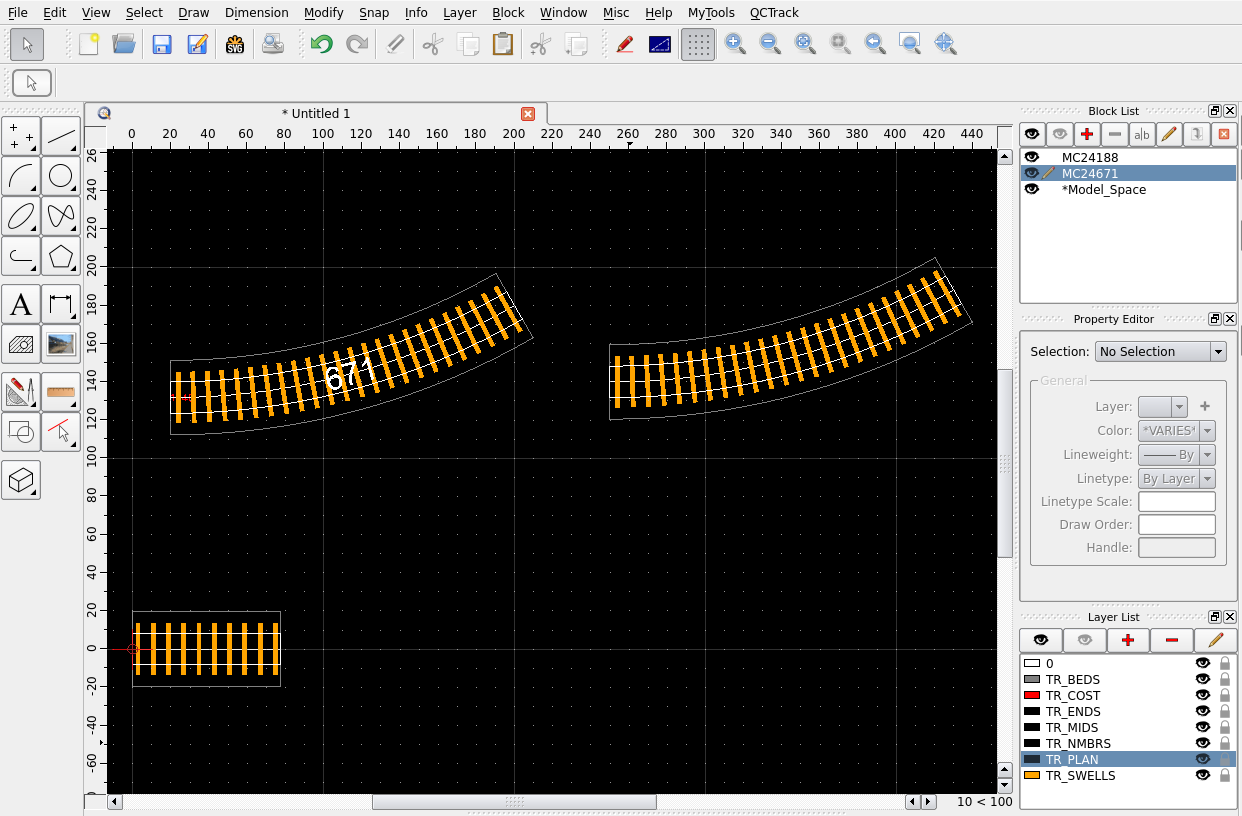1242x816 pixels.
Task: Select the Export as SVG toolbar icon
Action: click(236, 44)
